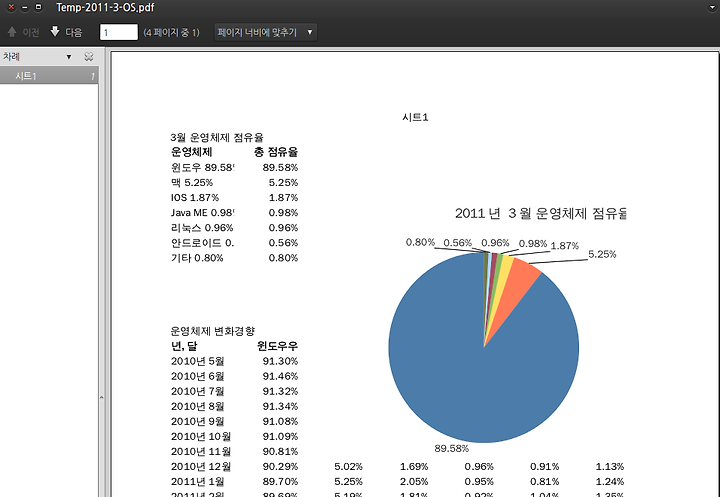Click the pie chart label 1.87%

[564, 246]
